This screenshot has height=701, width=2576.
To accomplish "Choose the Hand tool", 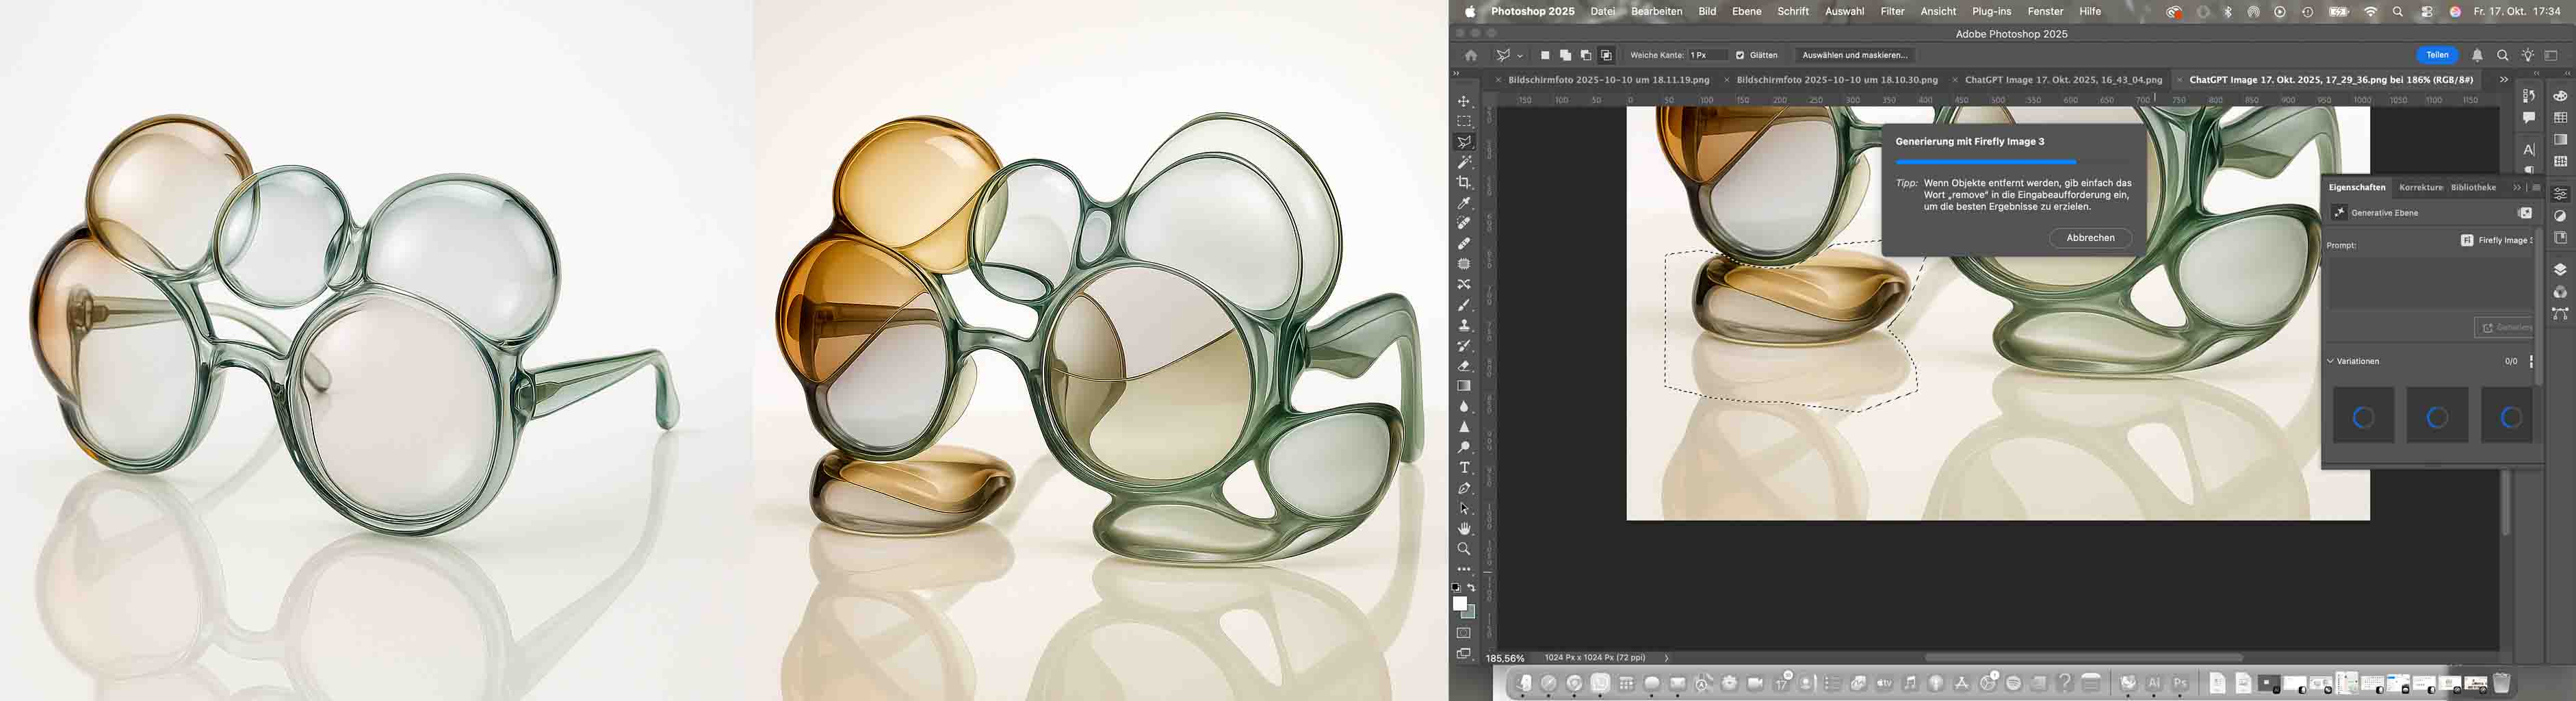I will [1464, 529].
